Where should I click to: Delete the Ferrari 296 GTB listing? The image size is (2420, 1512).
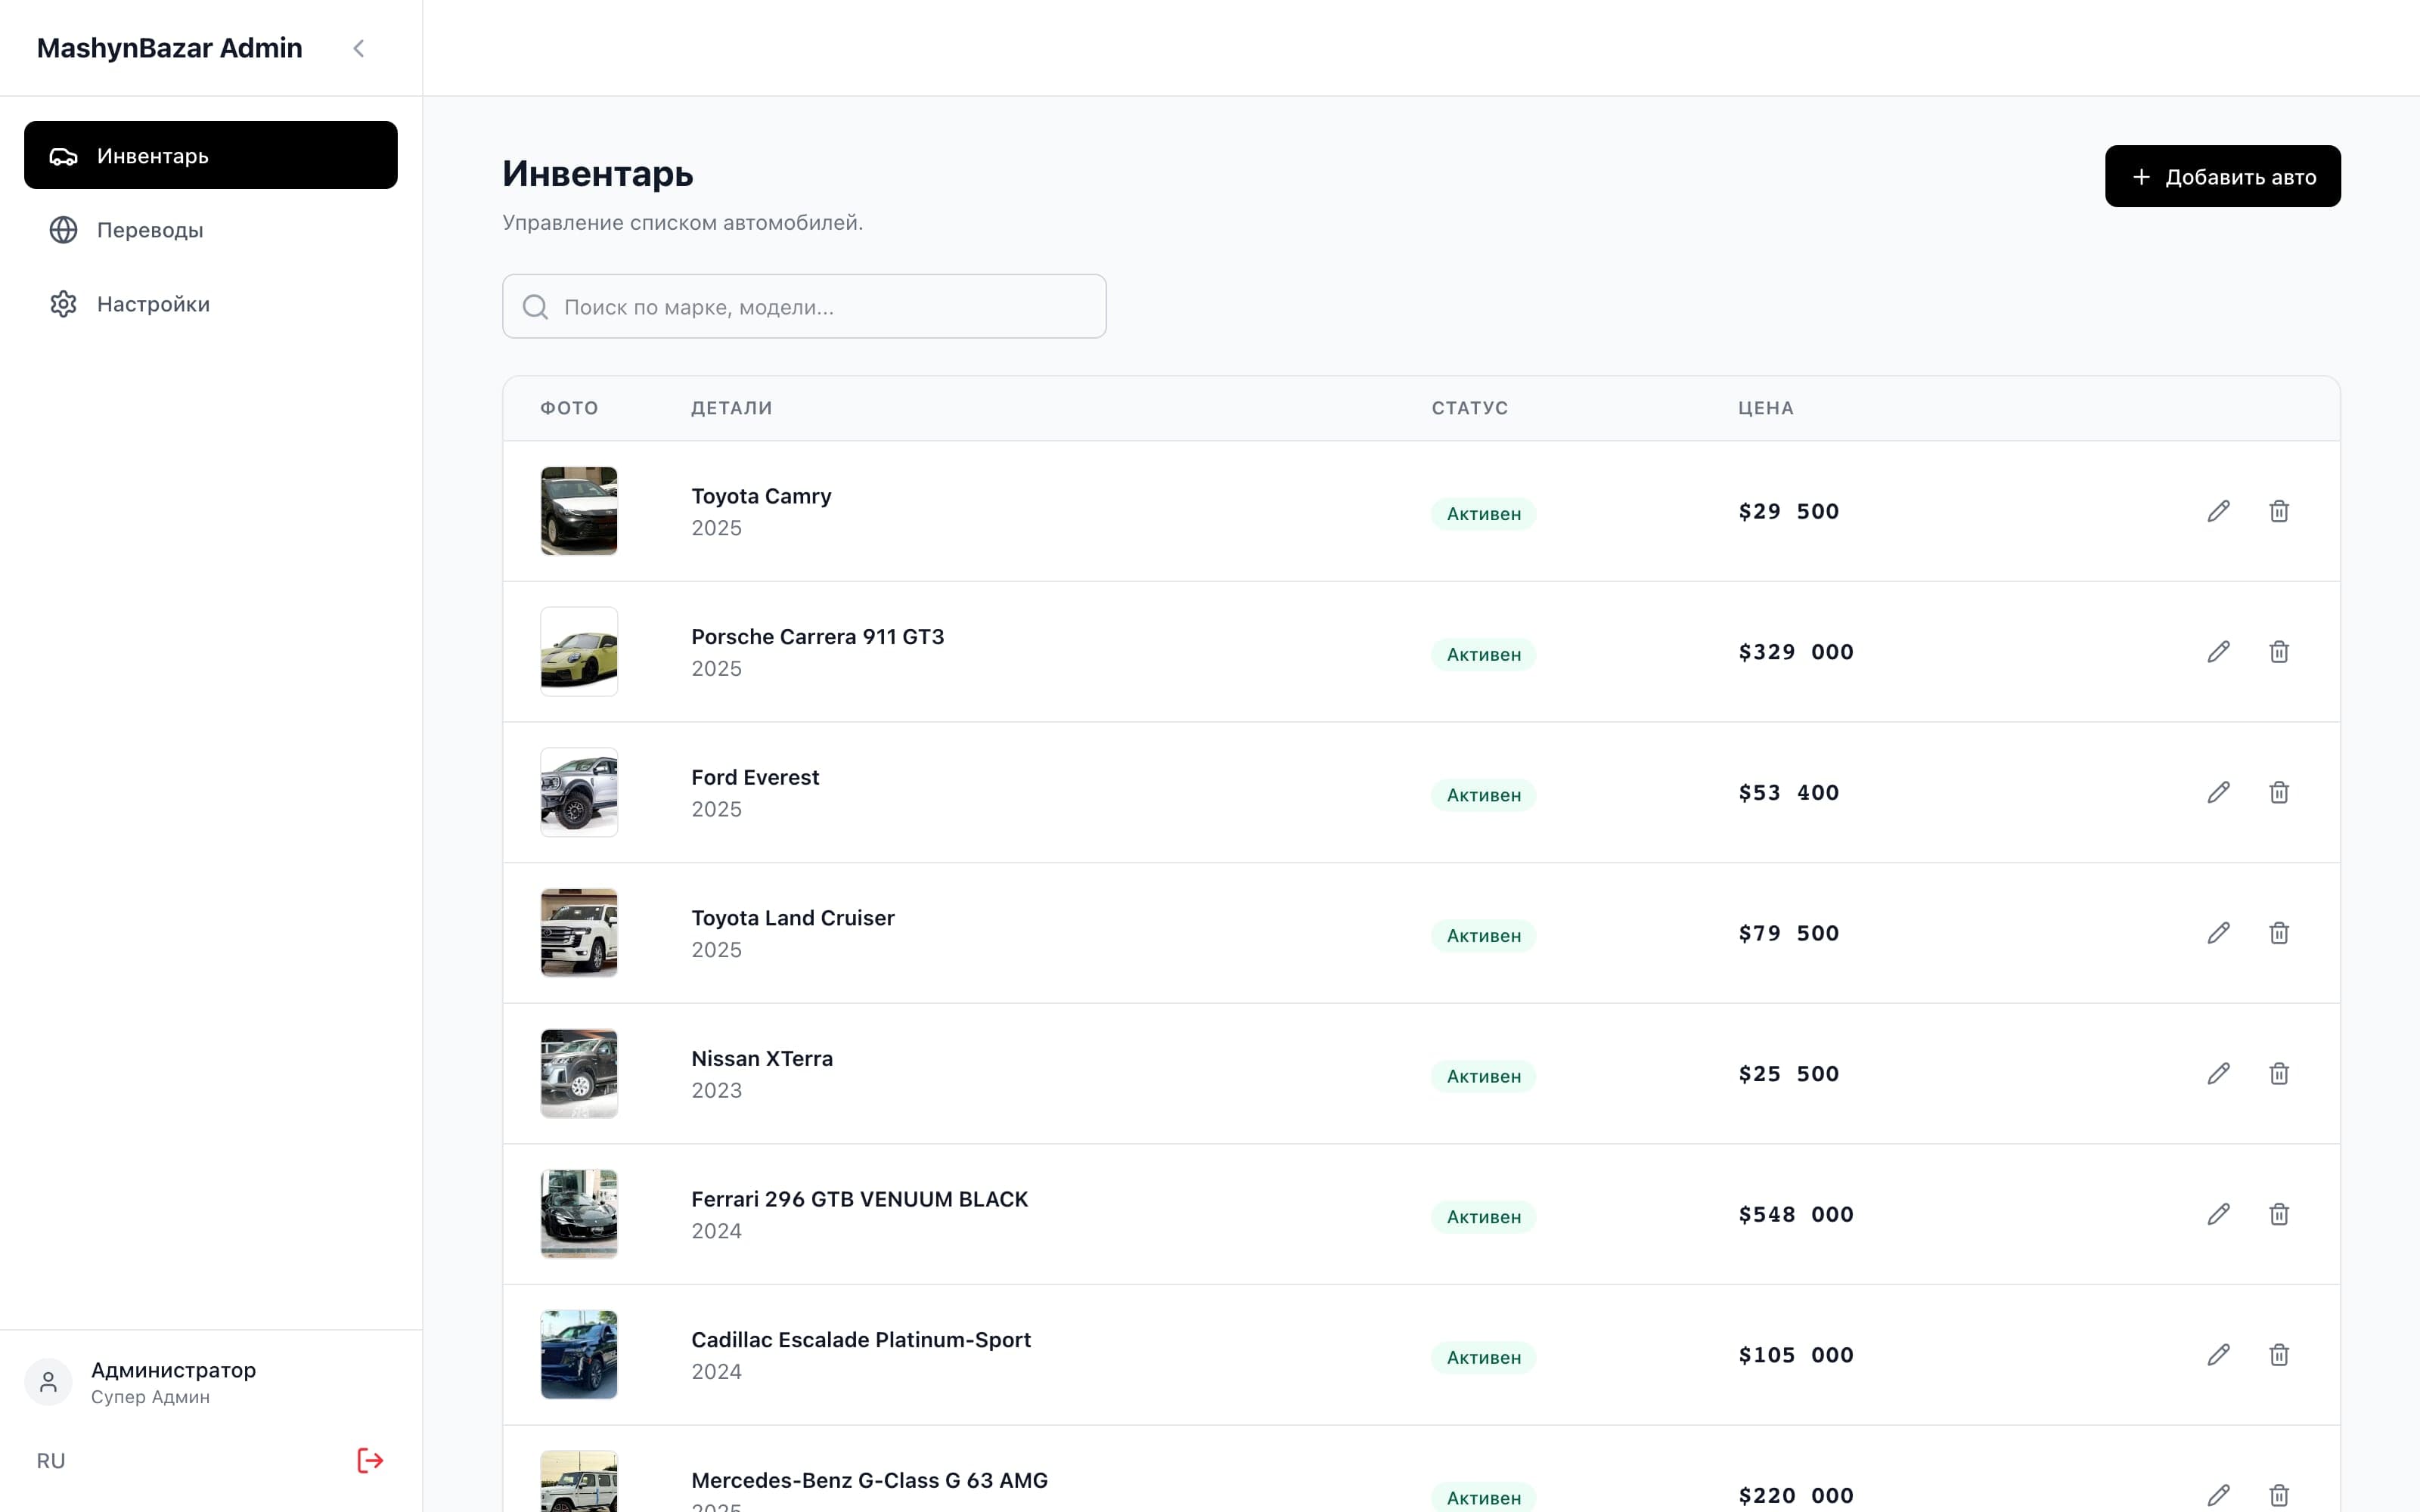(2279, 1214)
